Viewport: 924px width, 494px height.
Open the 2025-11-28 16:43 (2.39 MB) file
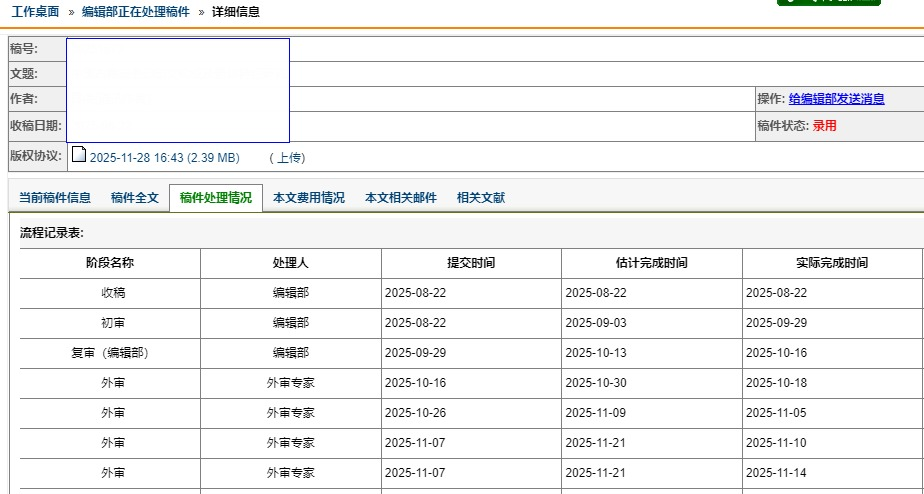[x=164, y=157]
